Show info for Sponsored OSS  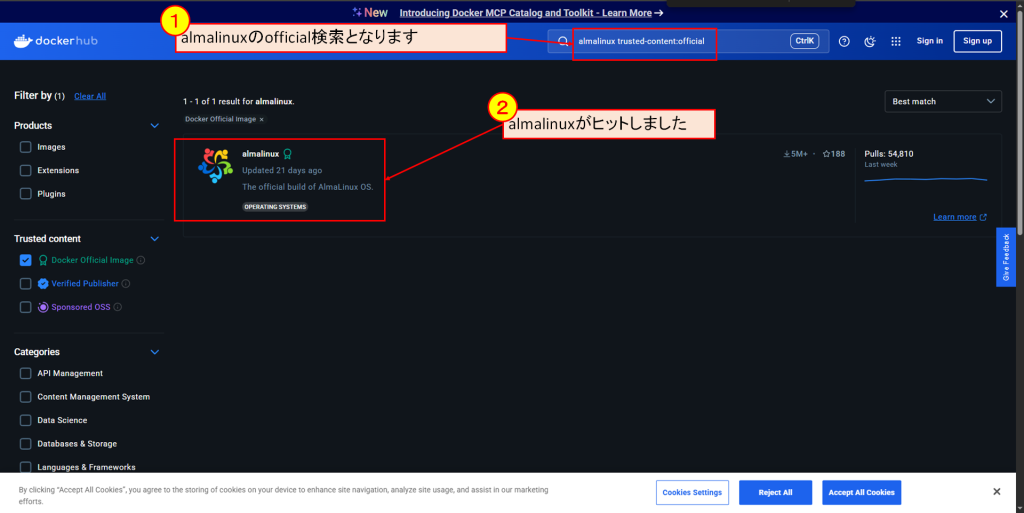[x=118, y=307]
